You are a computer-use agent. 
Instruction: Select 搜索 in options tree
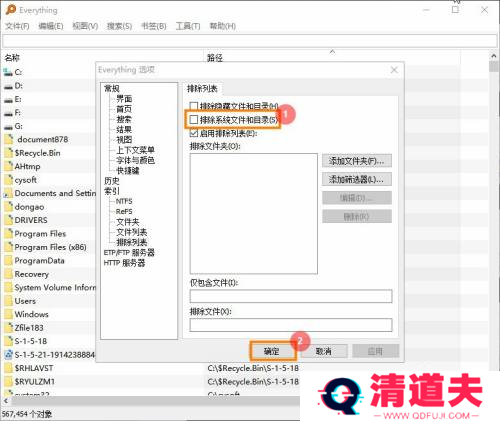(x=124, y=119)
